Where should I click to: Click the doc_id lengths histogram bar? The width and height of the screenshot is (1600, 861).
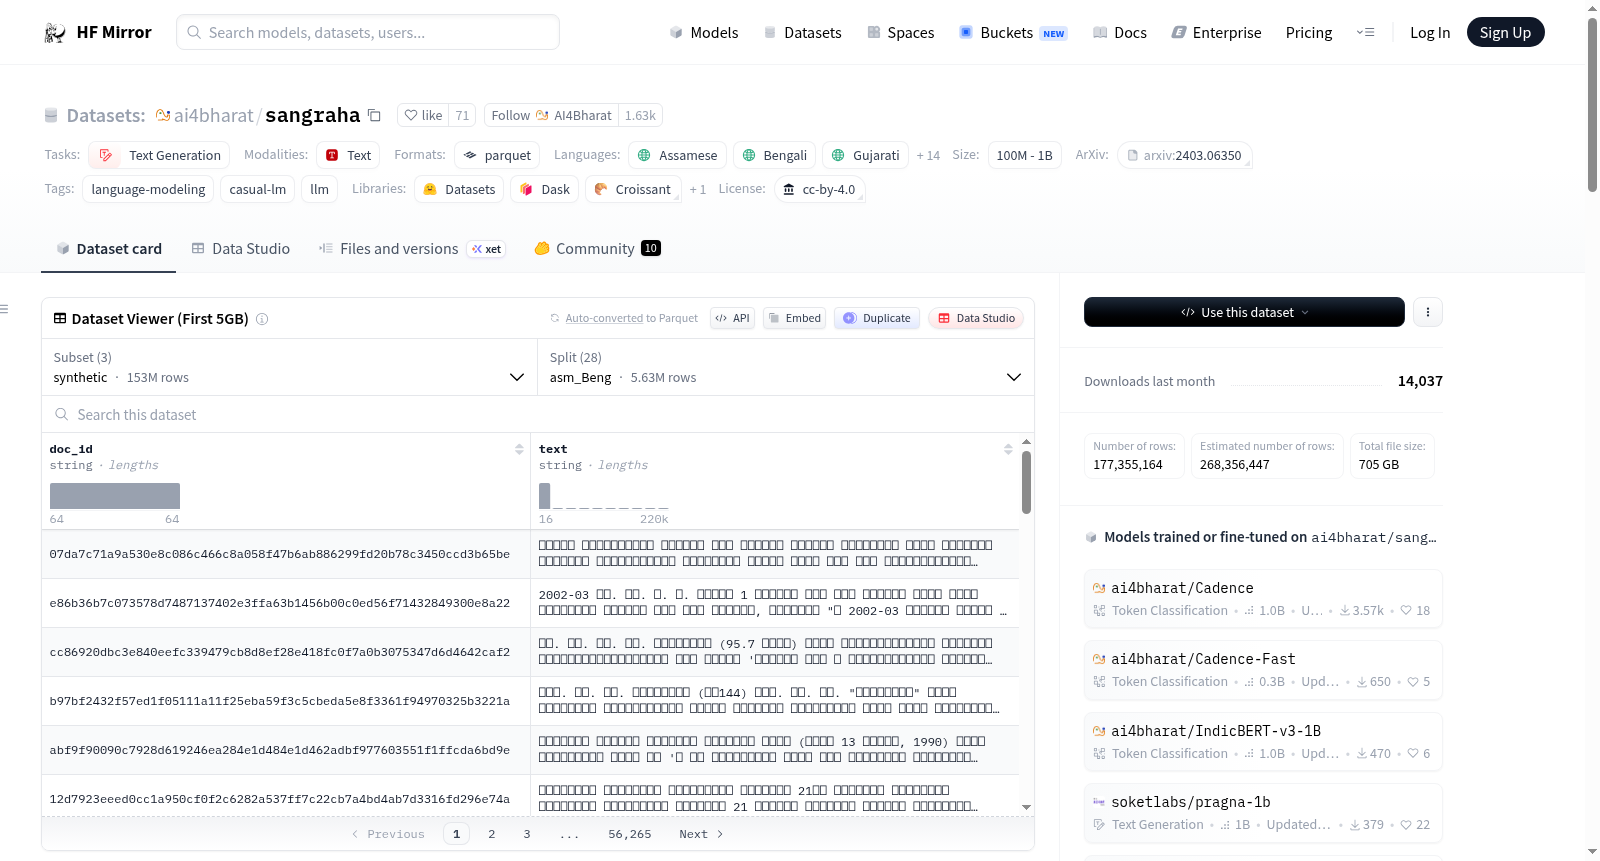(x=115, y=496)
